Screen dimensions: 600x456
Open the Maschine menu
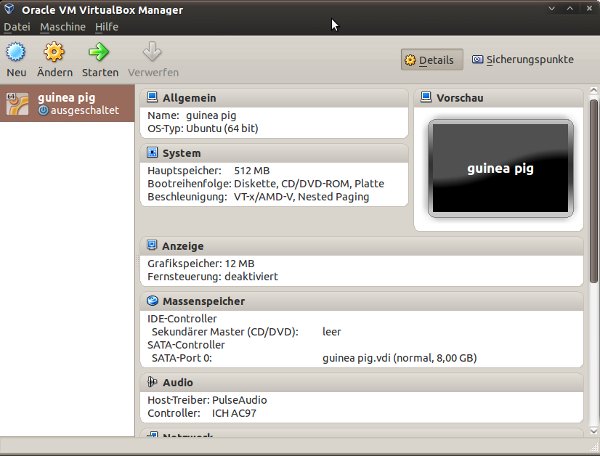pos(63,27)
